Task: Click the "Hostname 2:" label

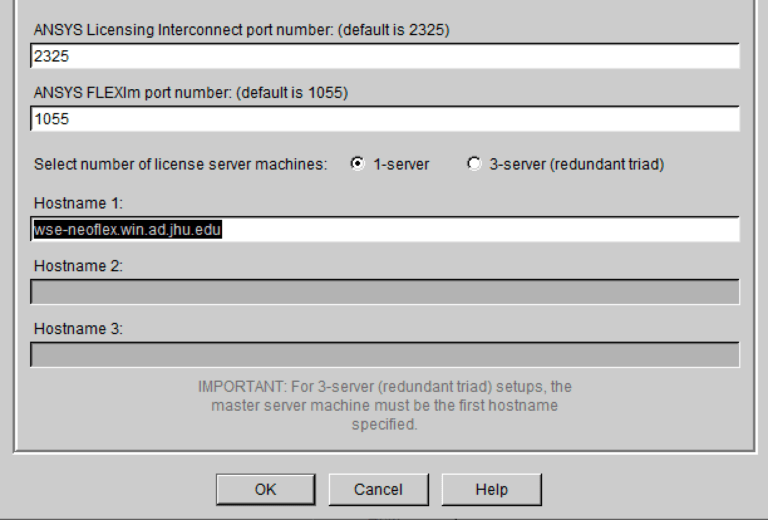Action: (78, 266)
